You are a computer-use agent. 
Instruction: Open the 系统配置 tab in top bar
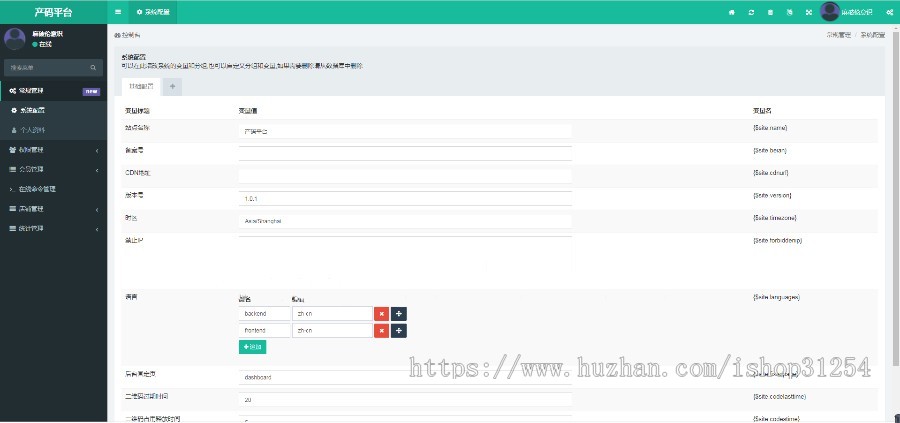pyautogui.click(x=153, y=12)
